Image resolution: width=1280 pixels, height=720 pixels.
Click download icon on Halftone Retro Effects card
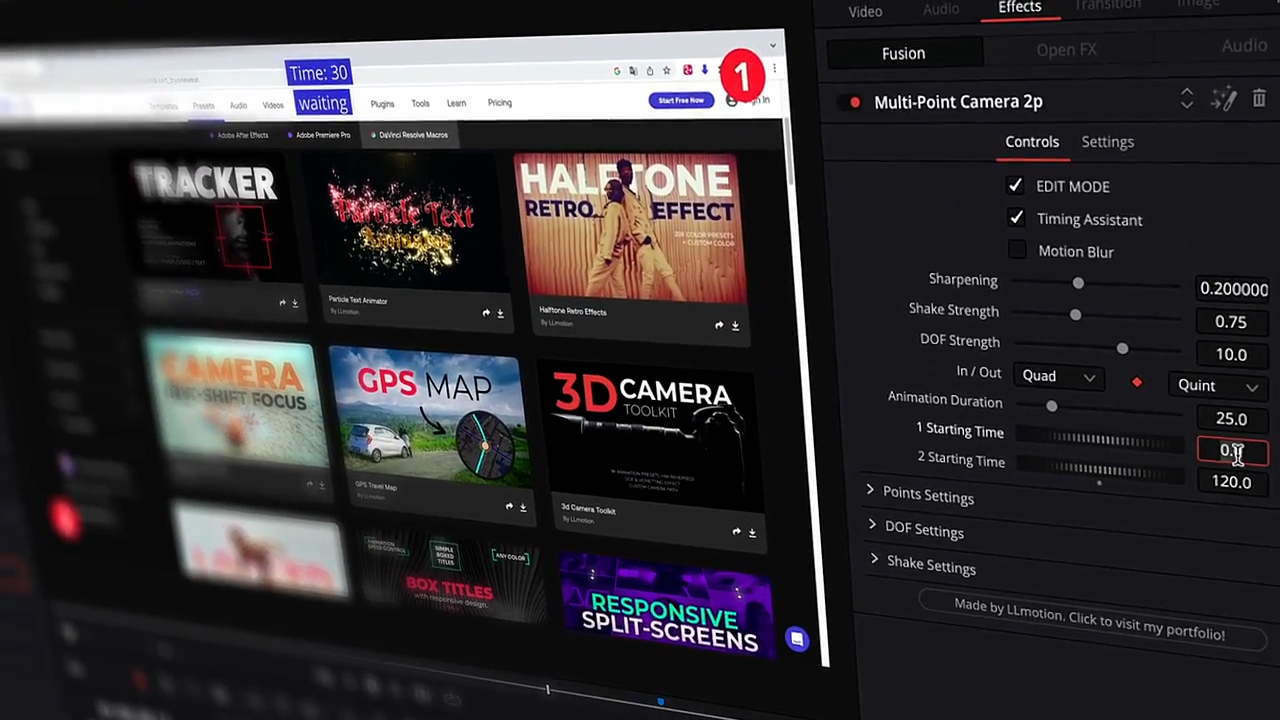[x=735, y=326]
